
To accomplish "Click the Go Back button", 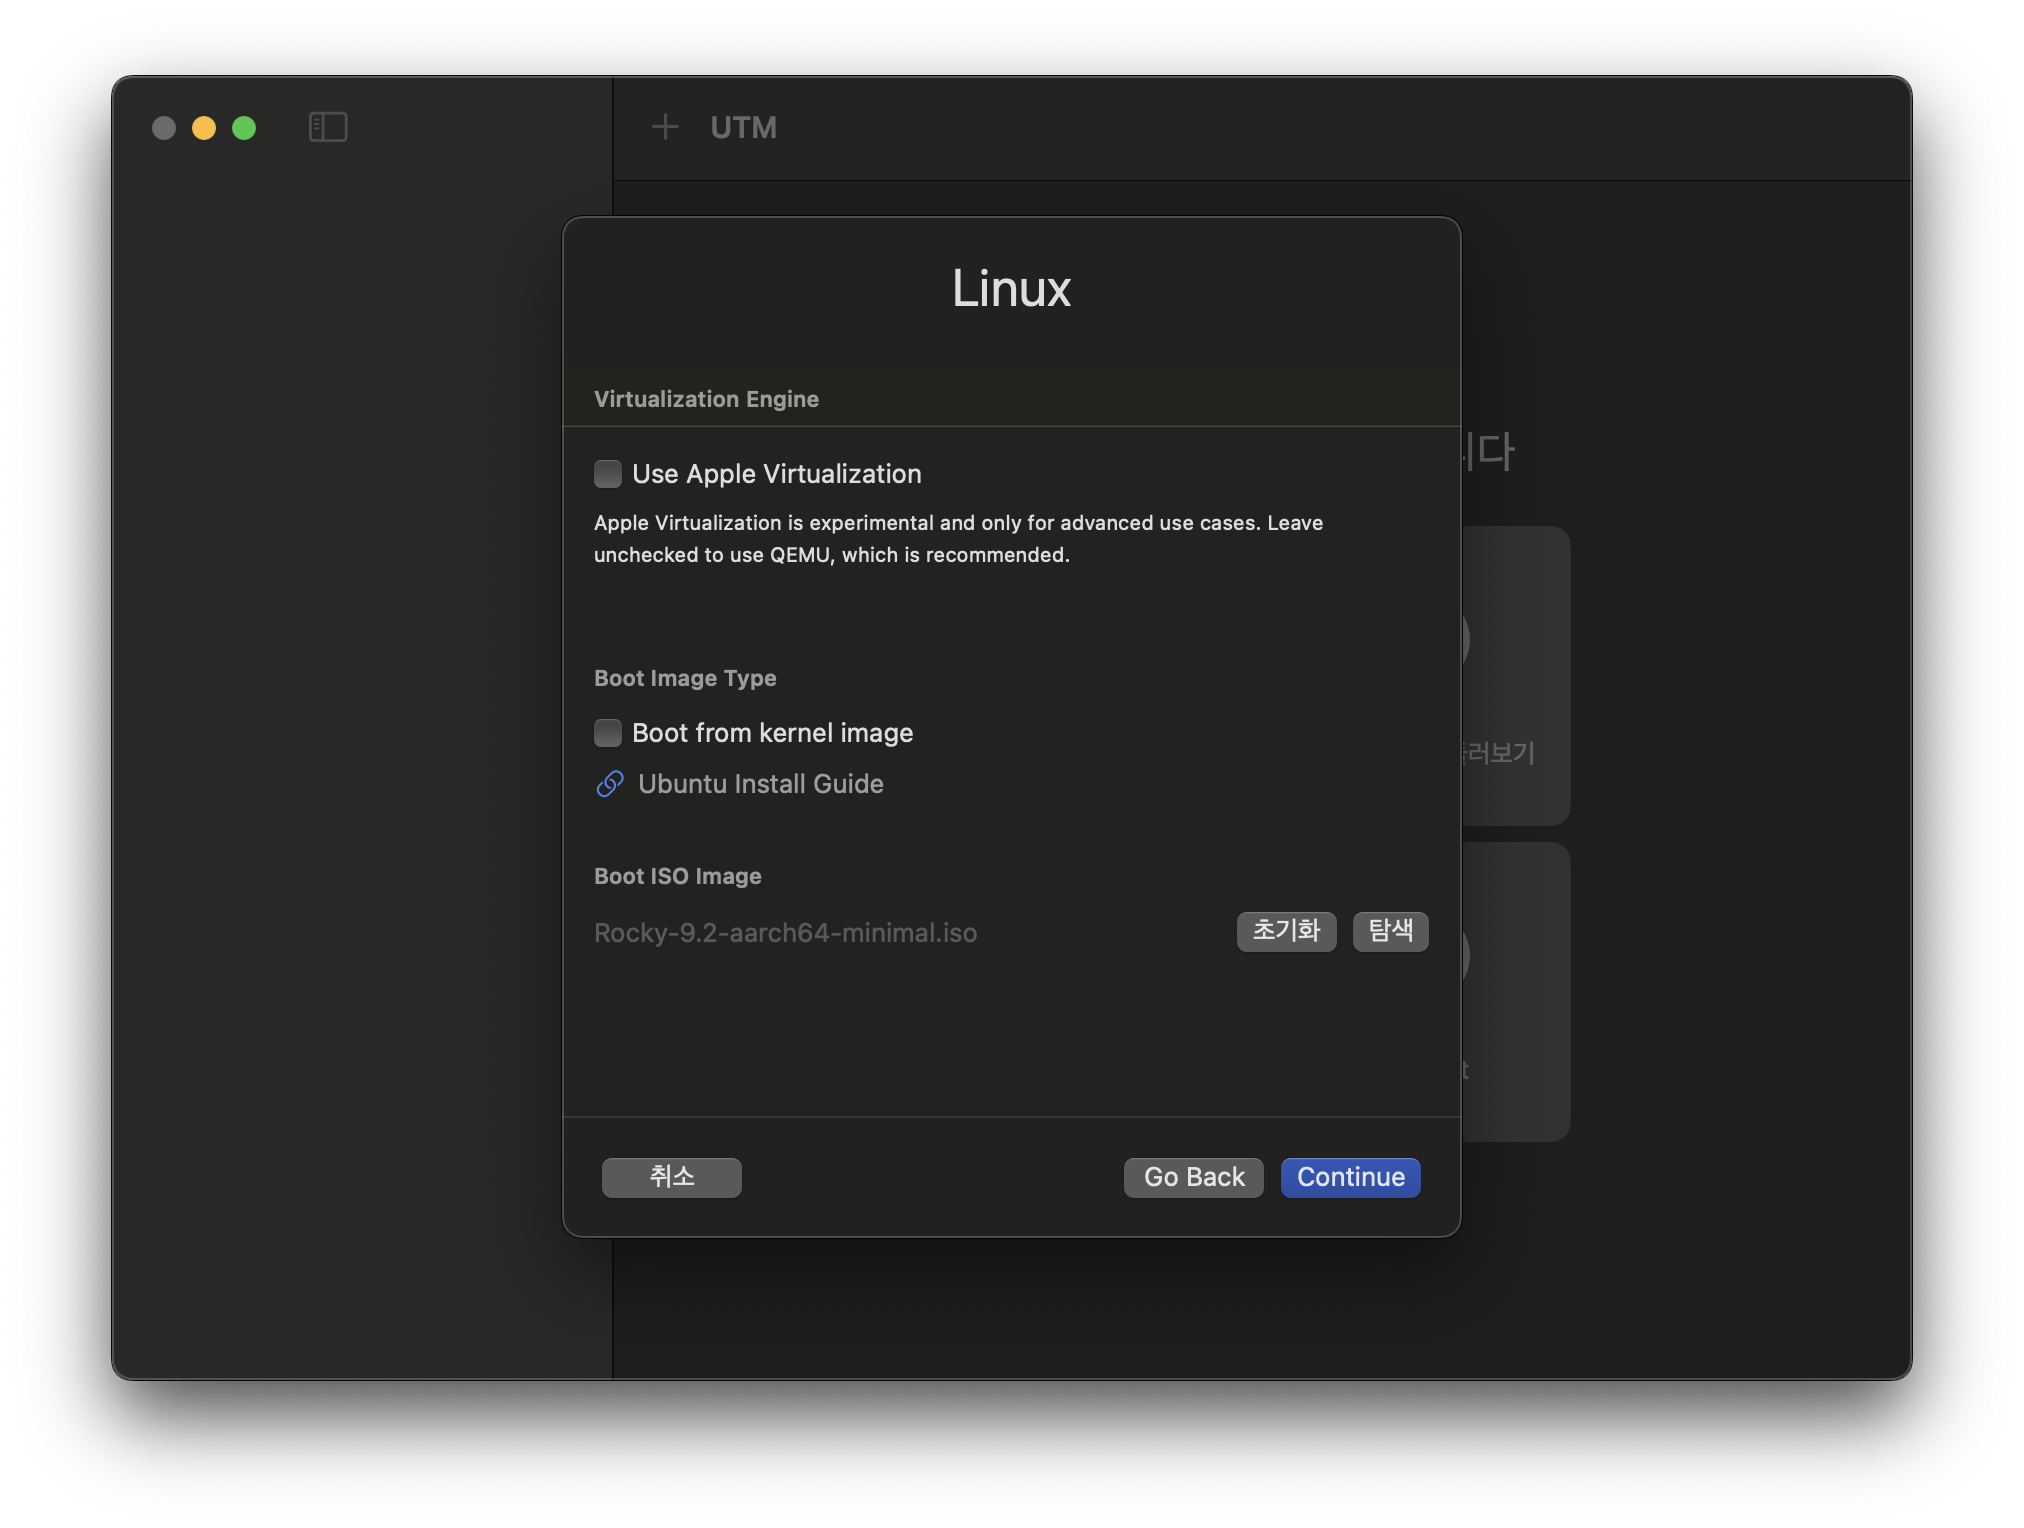I will [1193, 1177].
